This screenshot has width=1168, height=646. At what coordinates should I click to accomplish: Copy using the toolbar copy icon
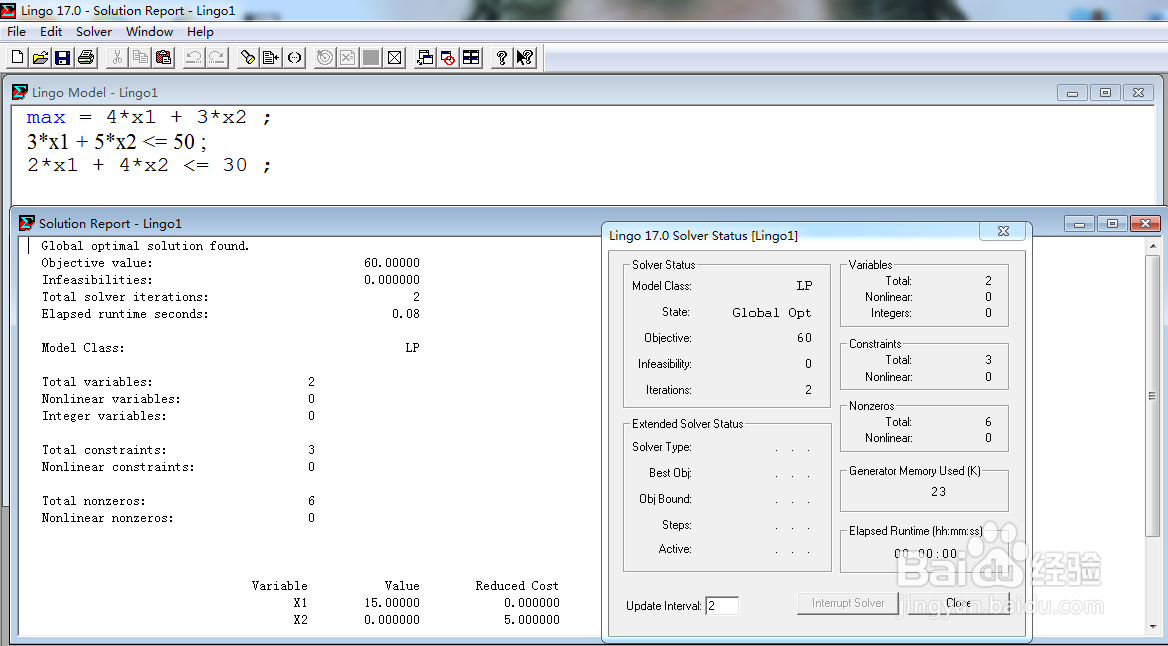(140, 57)
